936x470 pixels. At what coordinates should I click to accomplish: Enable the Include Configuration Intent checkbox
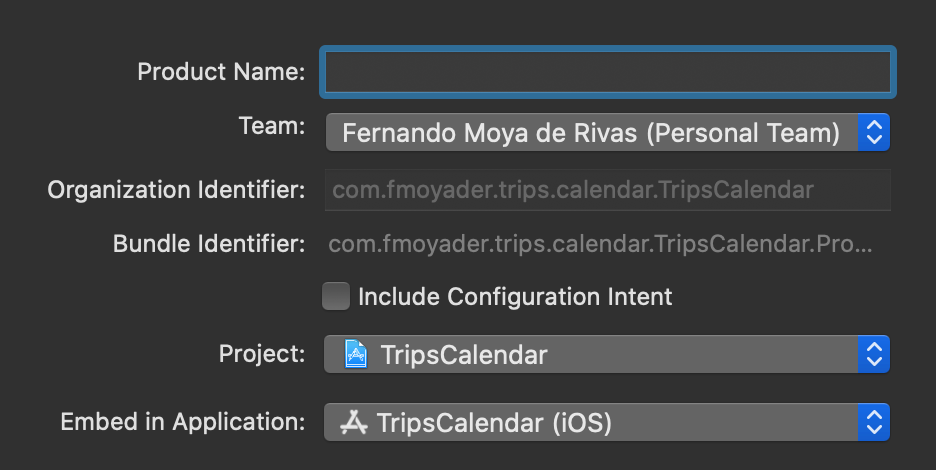click(x=336, y=296)
